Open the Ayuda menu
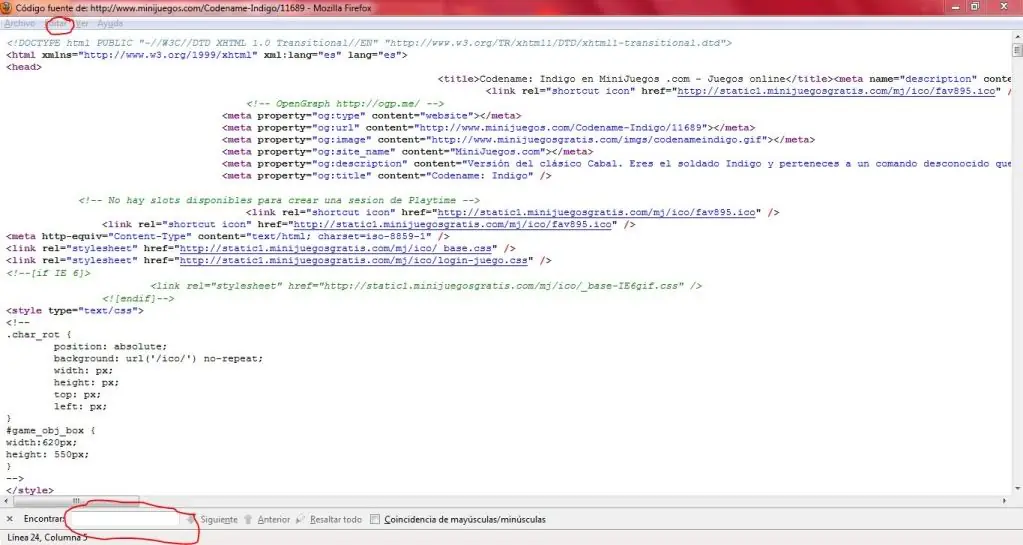Viewport: 1023px width, 545px height. (110, 23)
